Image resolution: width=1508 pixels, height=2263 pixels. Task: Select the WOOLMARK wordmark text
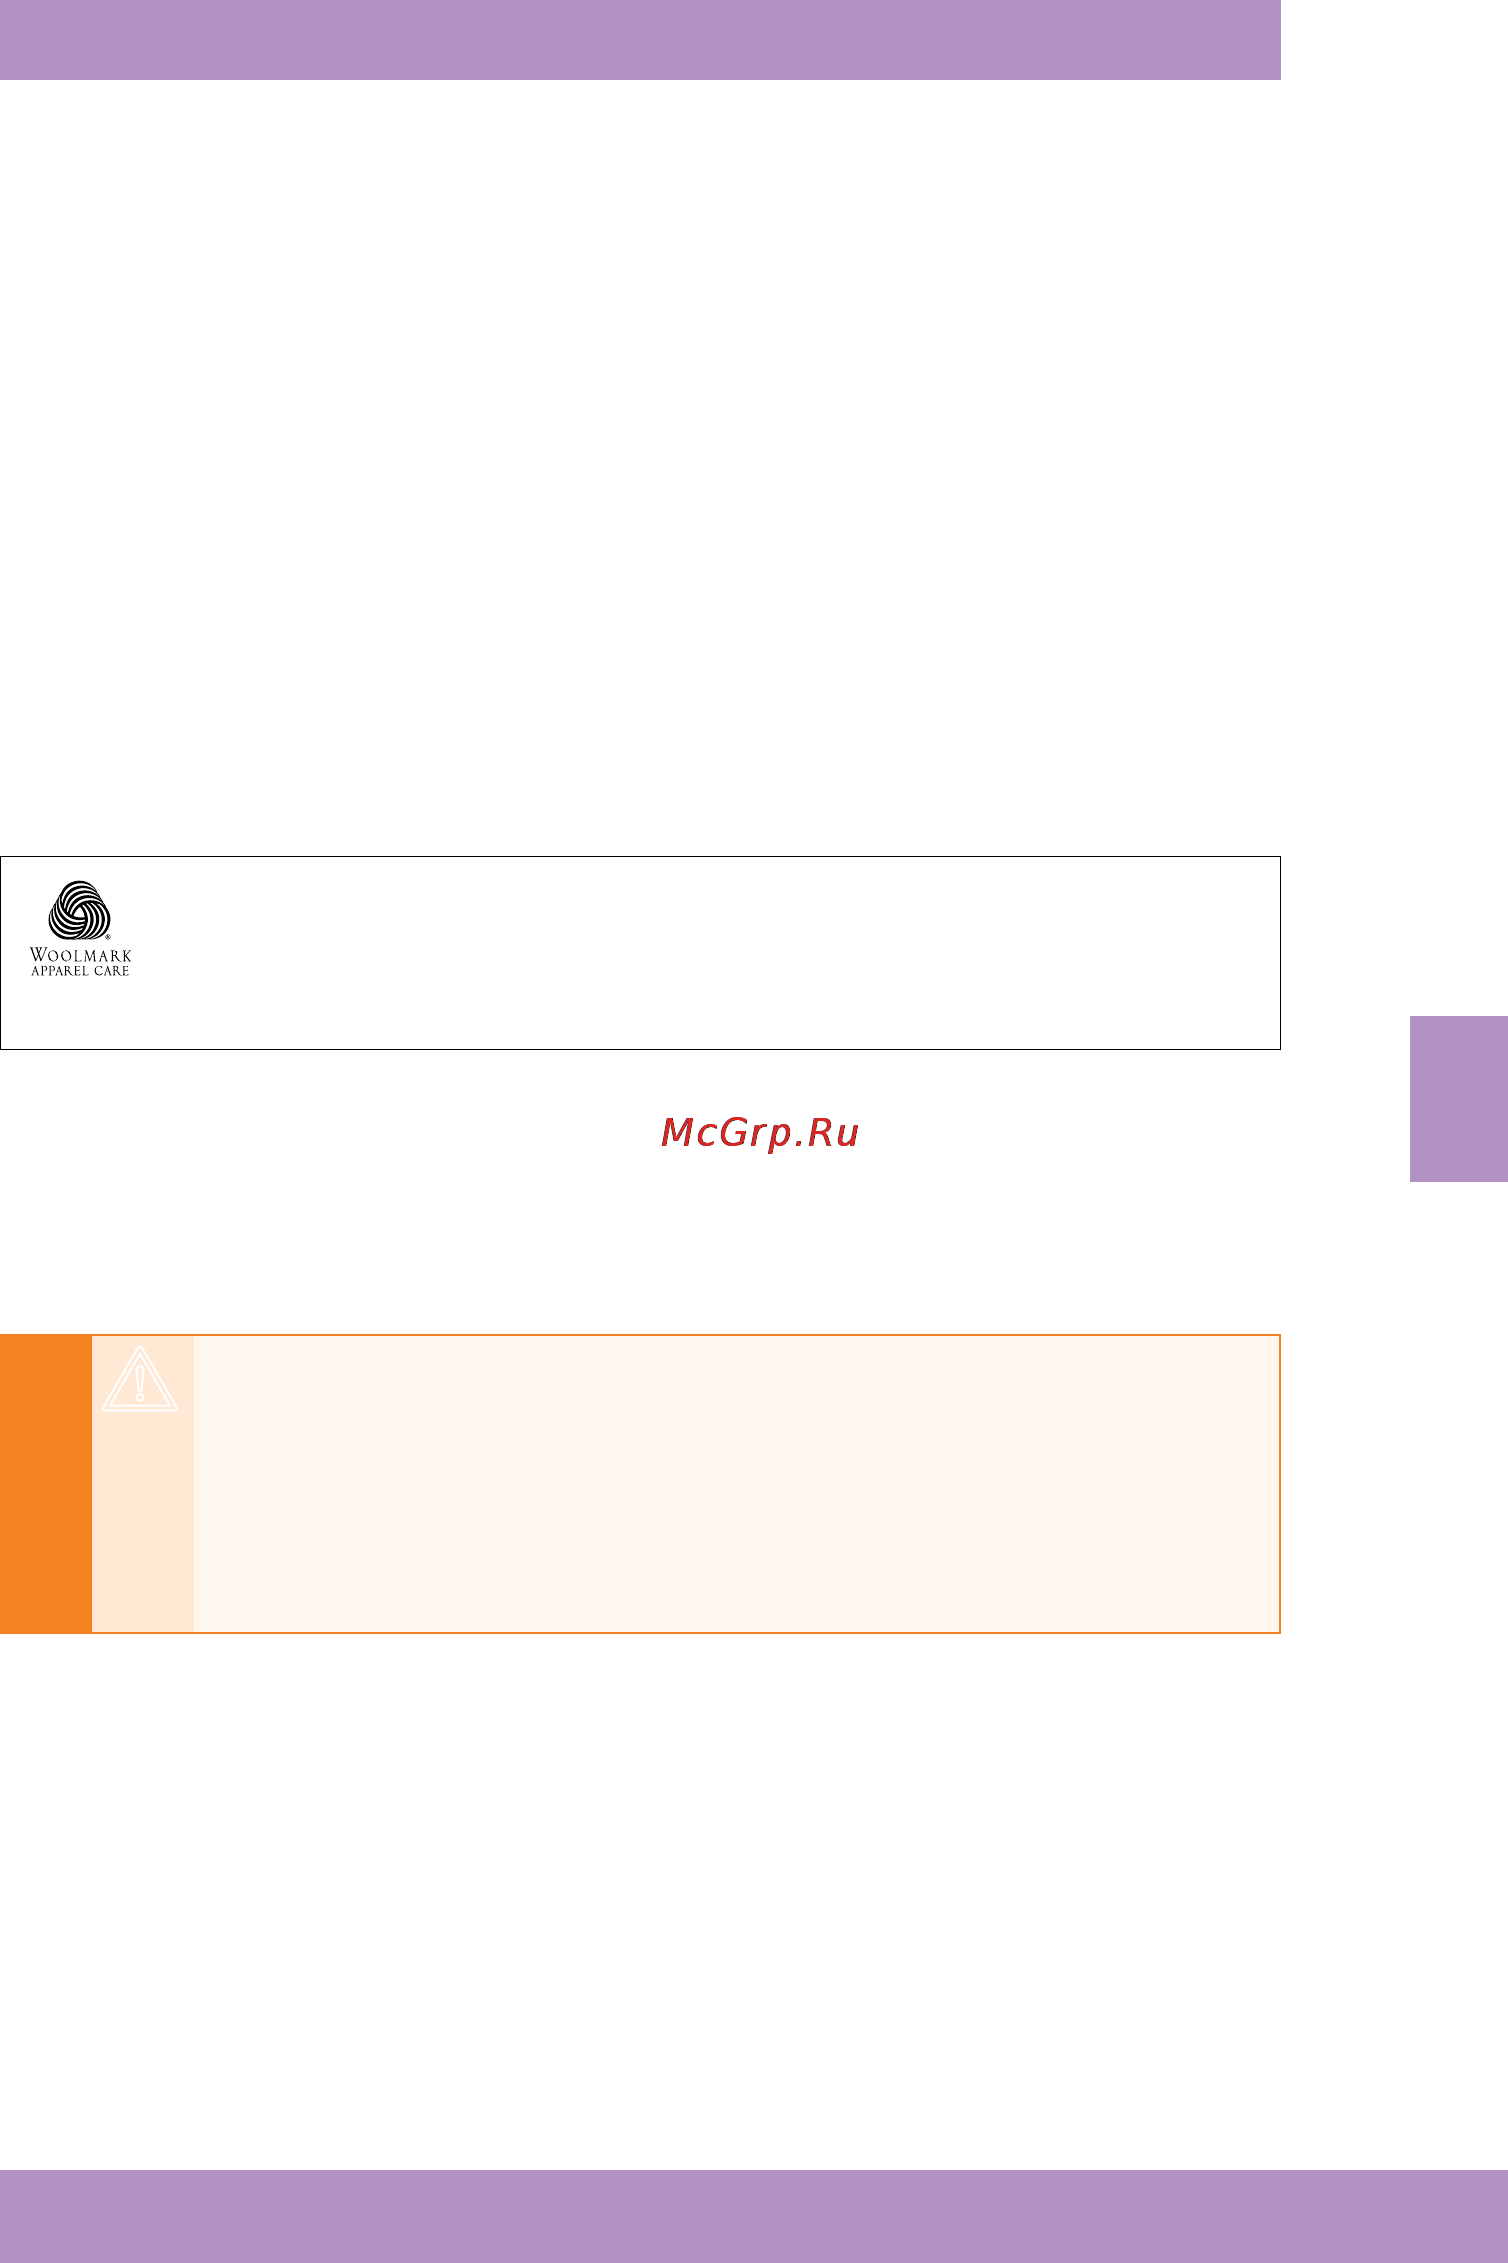pos(80,955)
